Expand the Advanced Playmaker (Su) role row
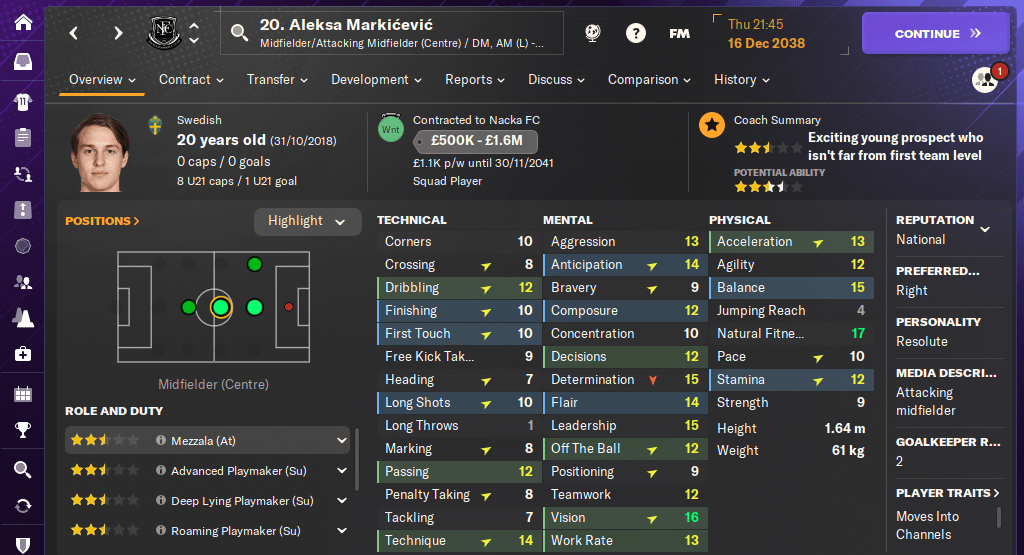This screenshot has height=555, width=1024. (342, 471)
